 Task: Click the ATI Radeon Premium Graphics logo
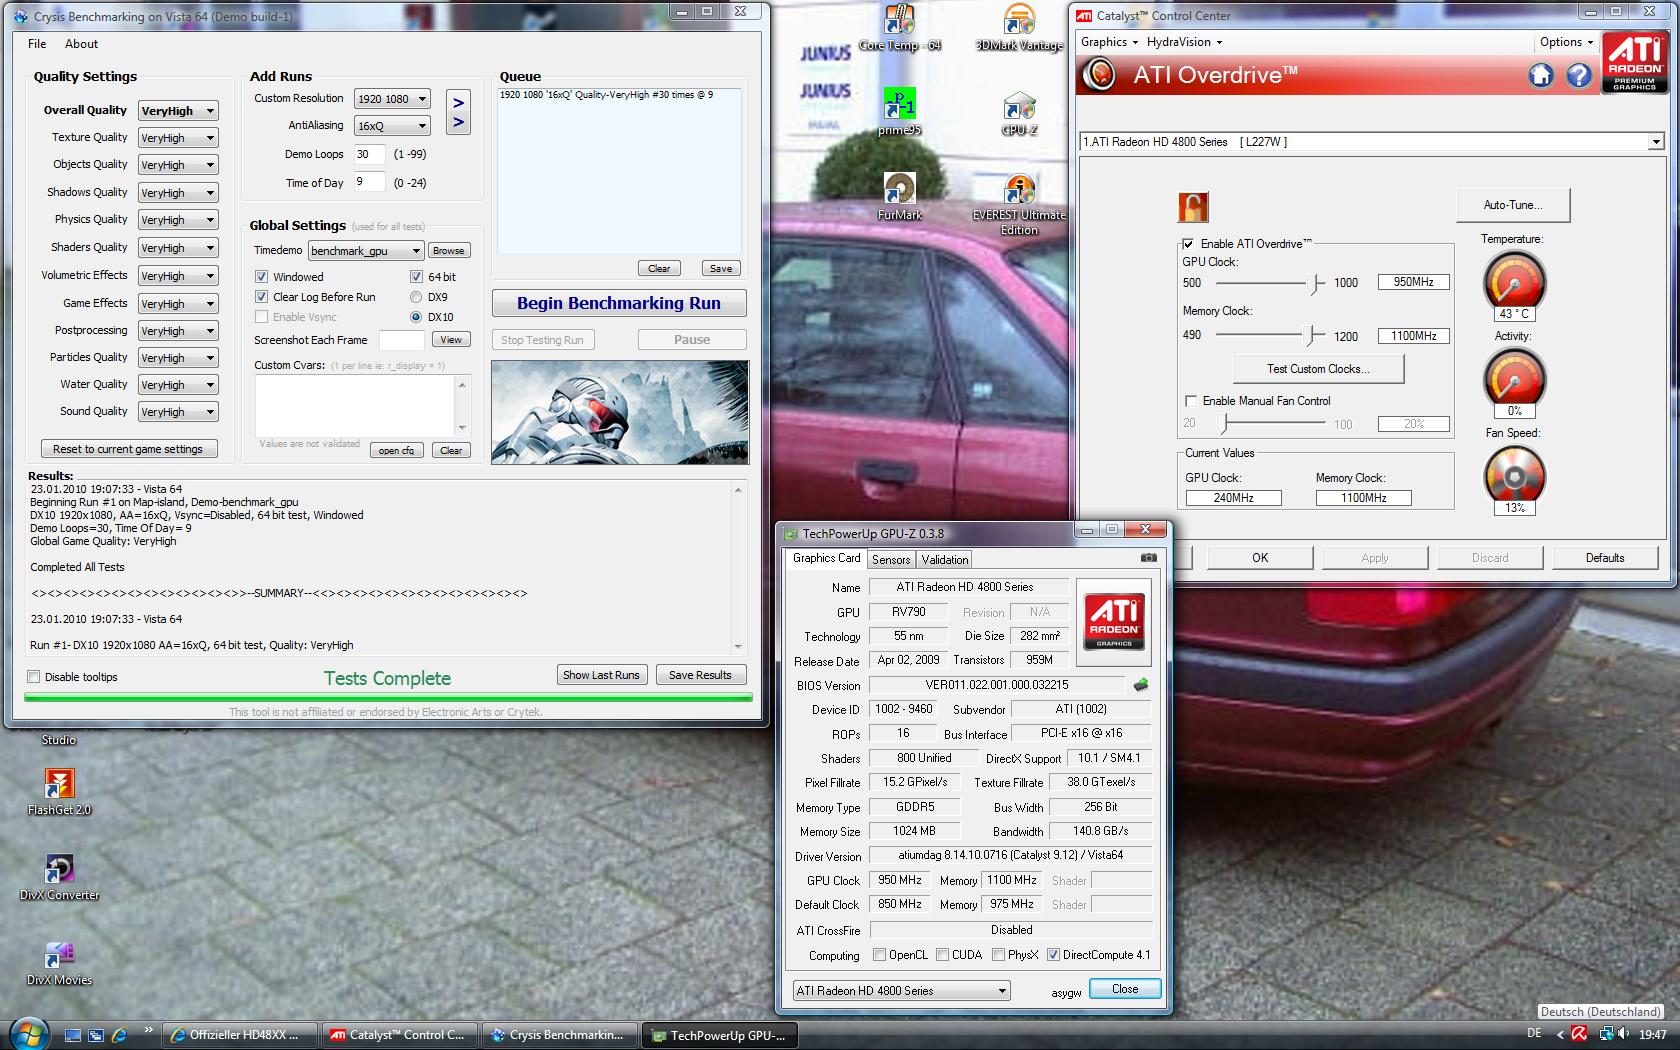point(1634,63)
